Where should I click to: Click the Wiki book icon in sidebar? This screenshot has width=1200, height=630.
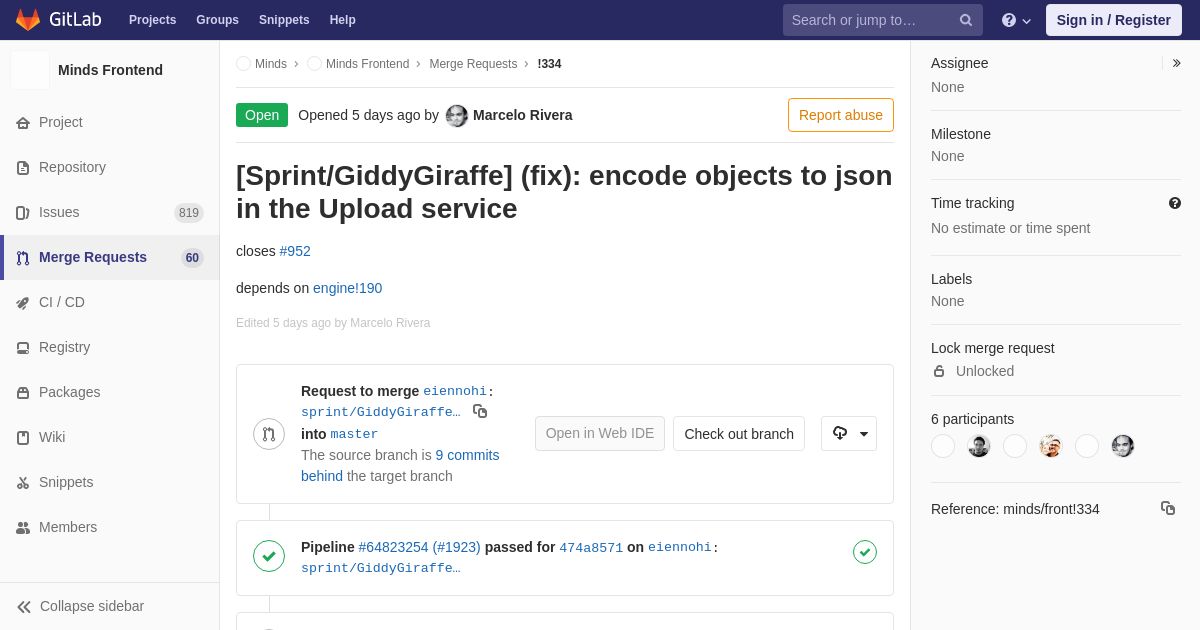pos(23,438)
